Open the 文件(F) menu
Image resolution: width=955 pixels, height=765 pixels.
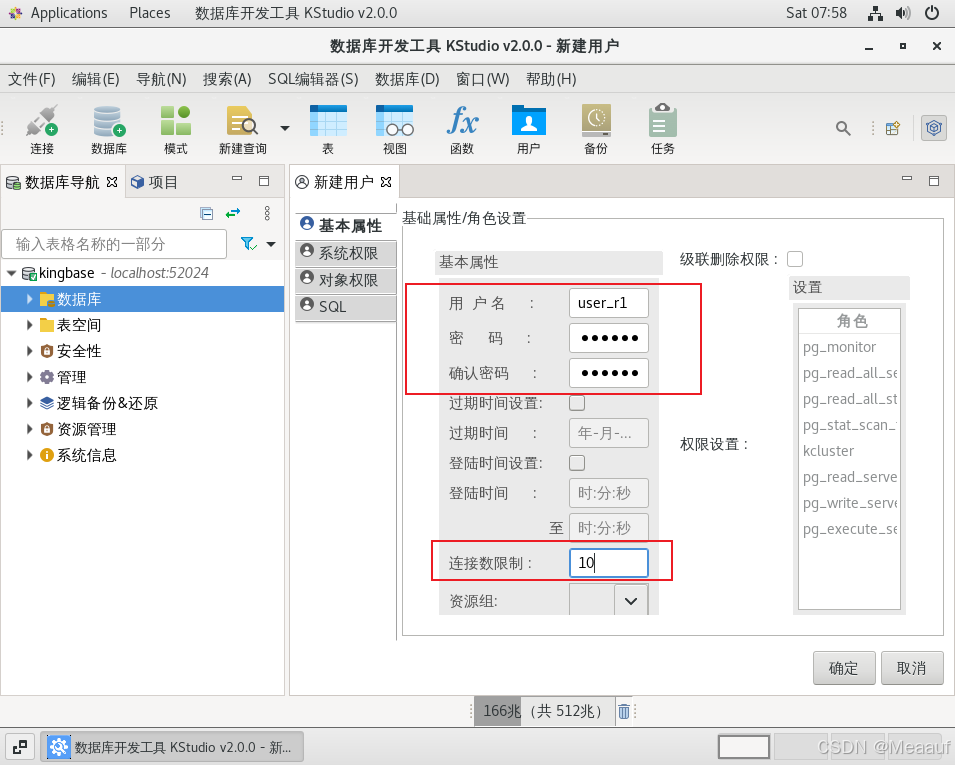[32, 79]
